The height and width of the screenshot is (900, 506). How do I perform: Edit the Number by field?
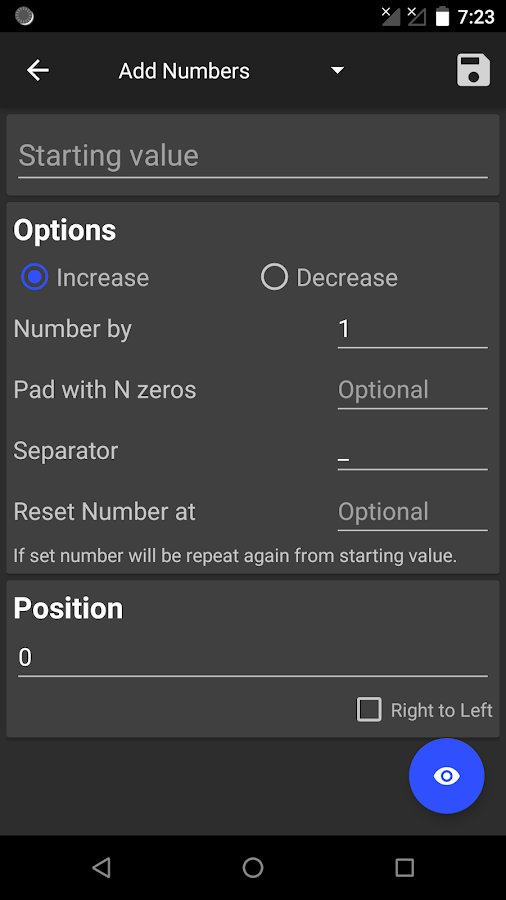[x=412, y=329]
